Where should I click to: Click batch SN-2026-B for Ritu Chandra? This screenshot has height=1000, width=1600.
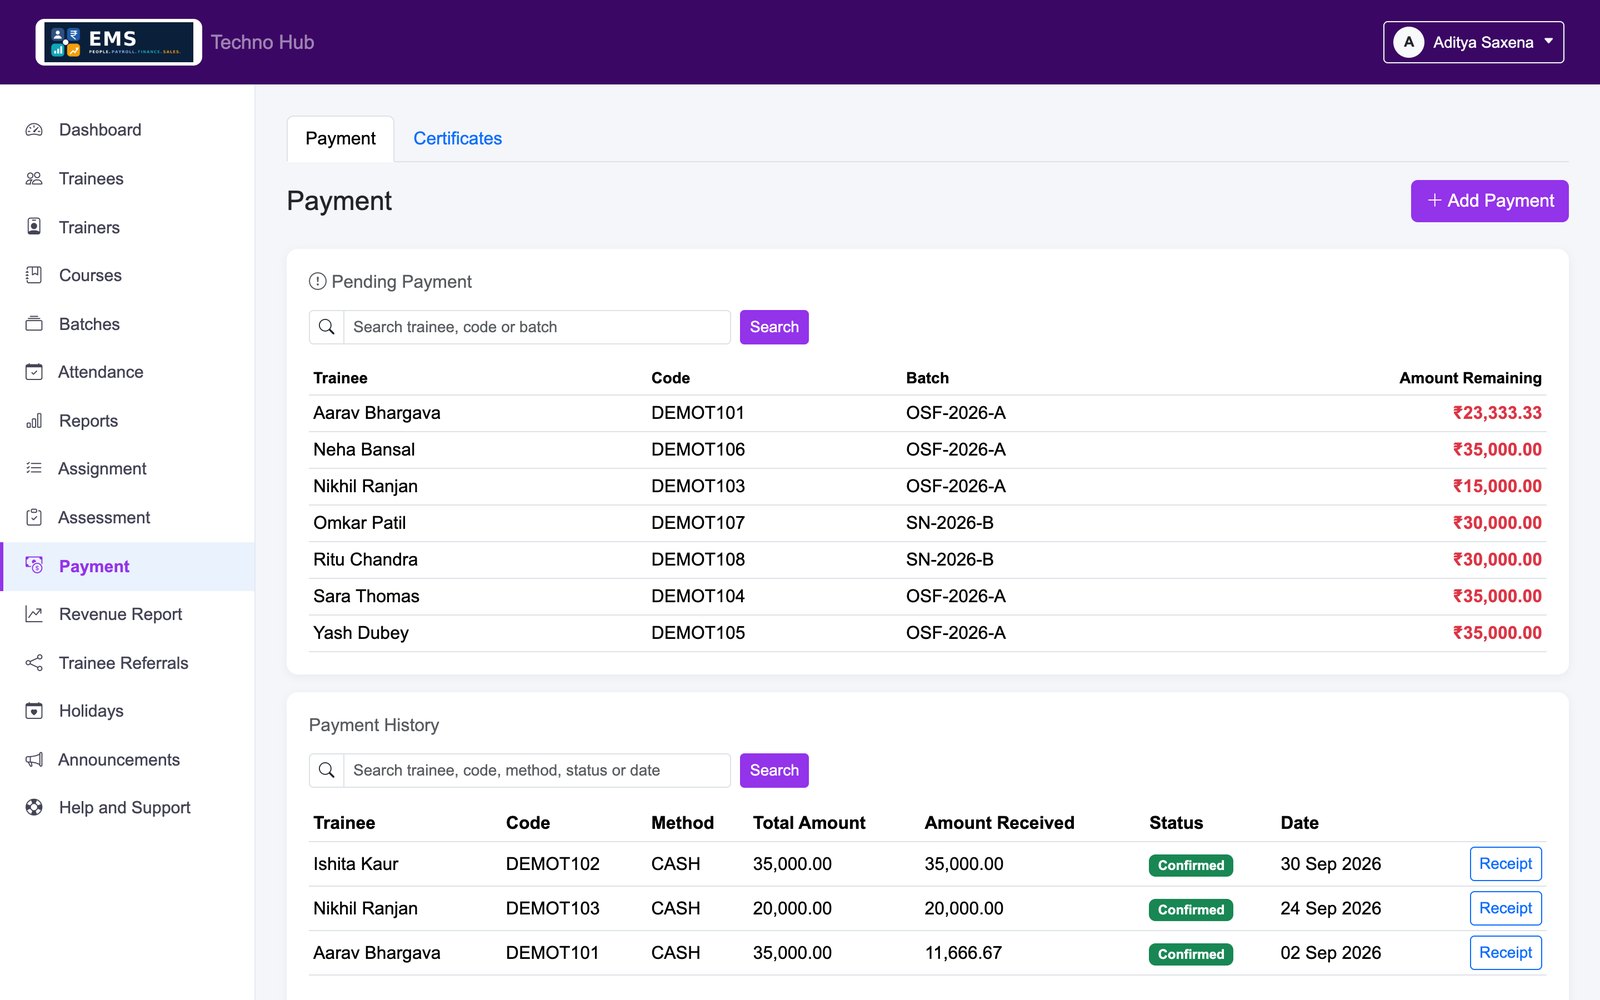[x=950, y=560]
